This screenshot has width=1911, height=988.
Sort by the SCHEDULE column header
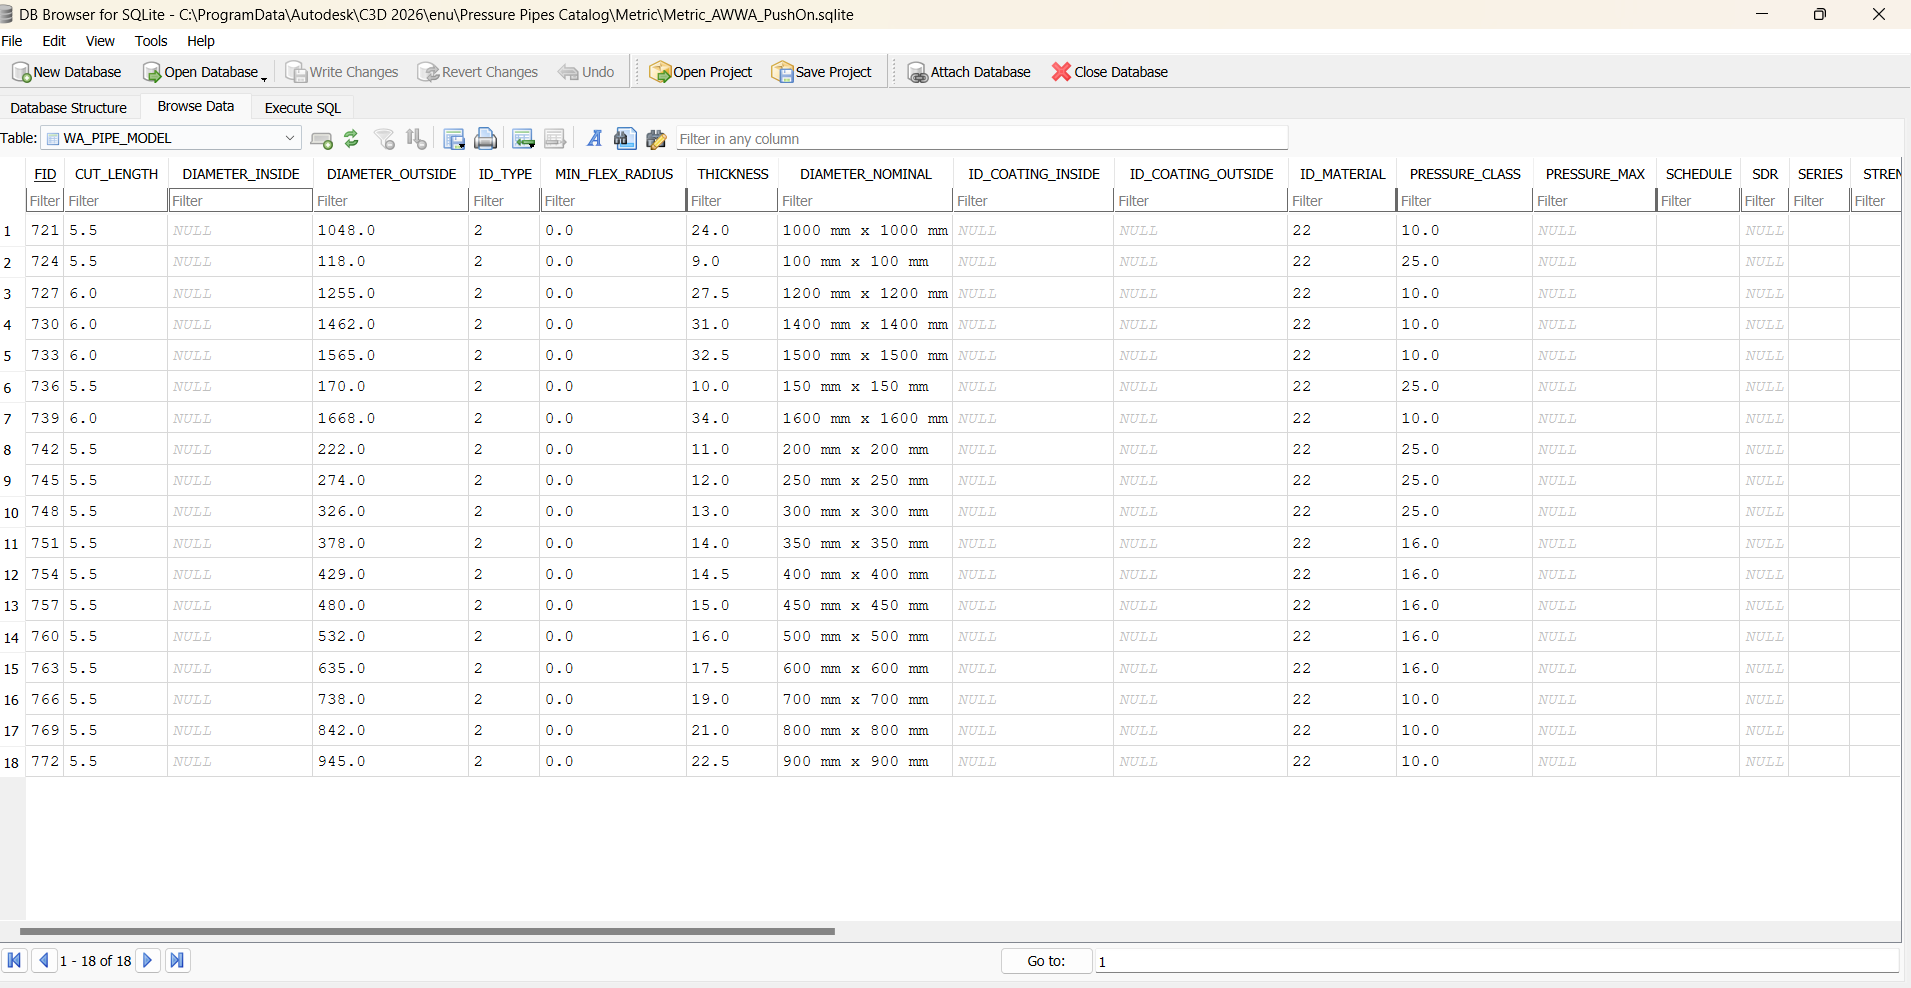point(1698,174)
